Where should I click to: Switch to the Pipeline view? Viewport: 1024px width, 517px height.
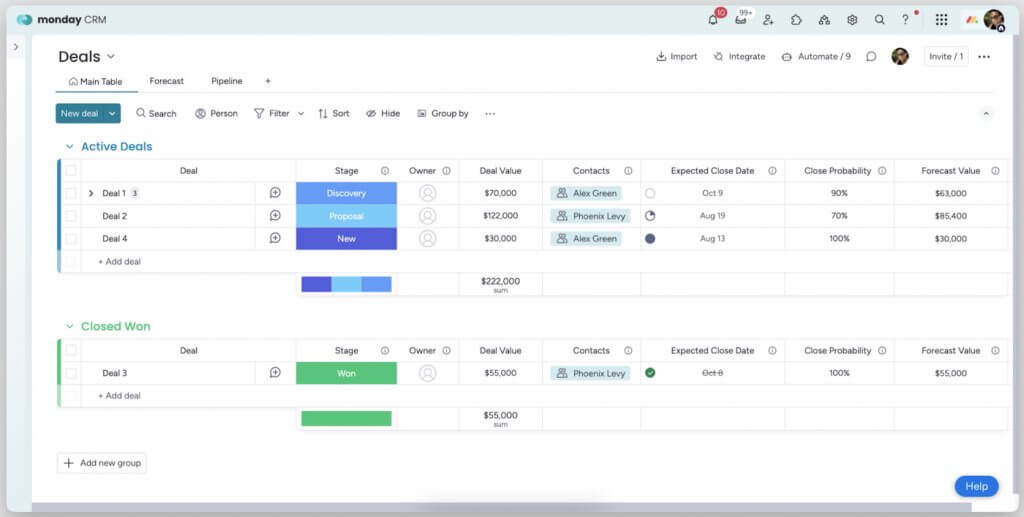[x=227, y=81]
